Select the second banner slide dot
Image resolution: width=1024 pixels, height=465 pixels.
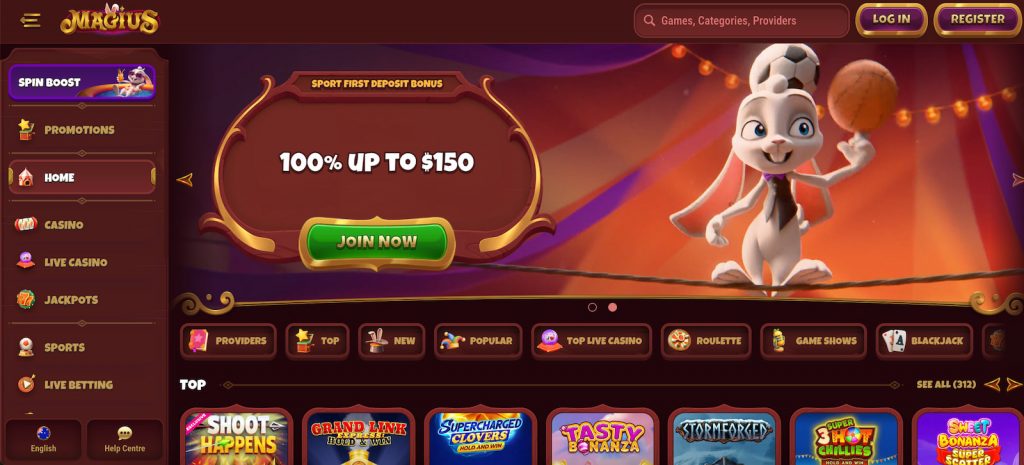613,307
